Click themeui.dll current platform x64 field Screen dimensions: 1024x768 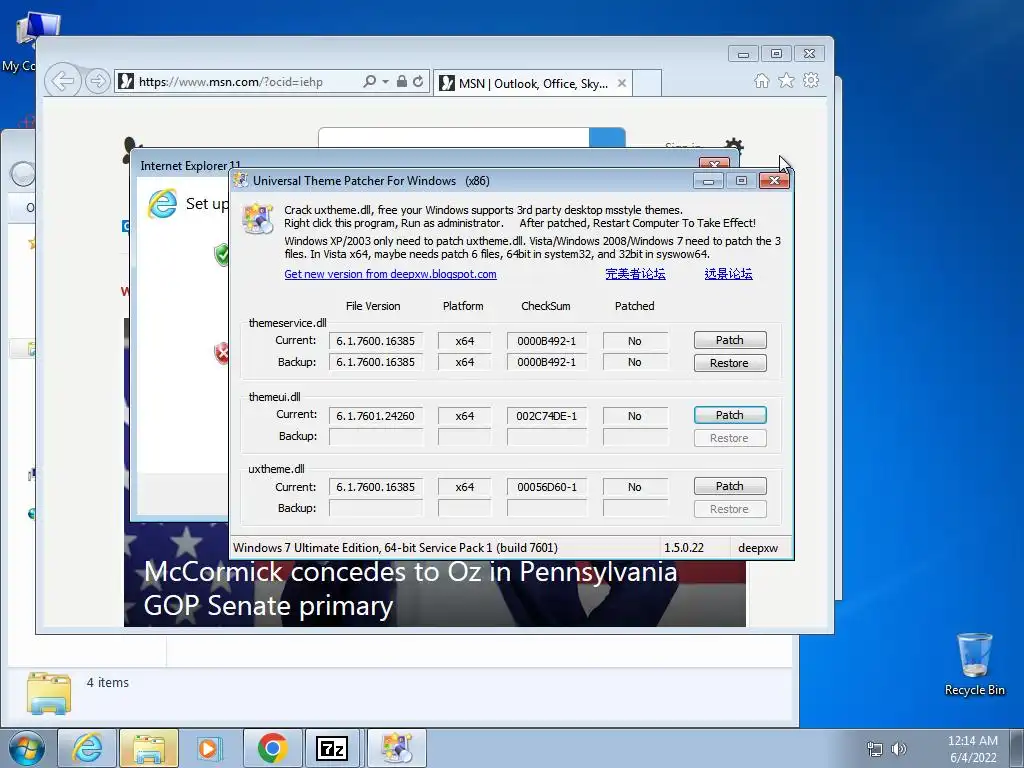(464, 416)
